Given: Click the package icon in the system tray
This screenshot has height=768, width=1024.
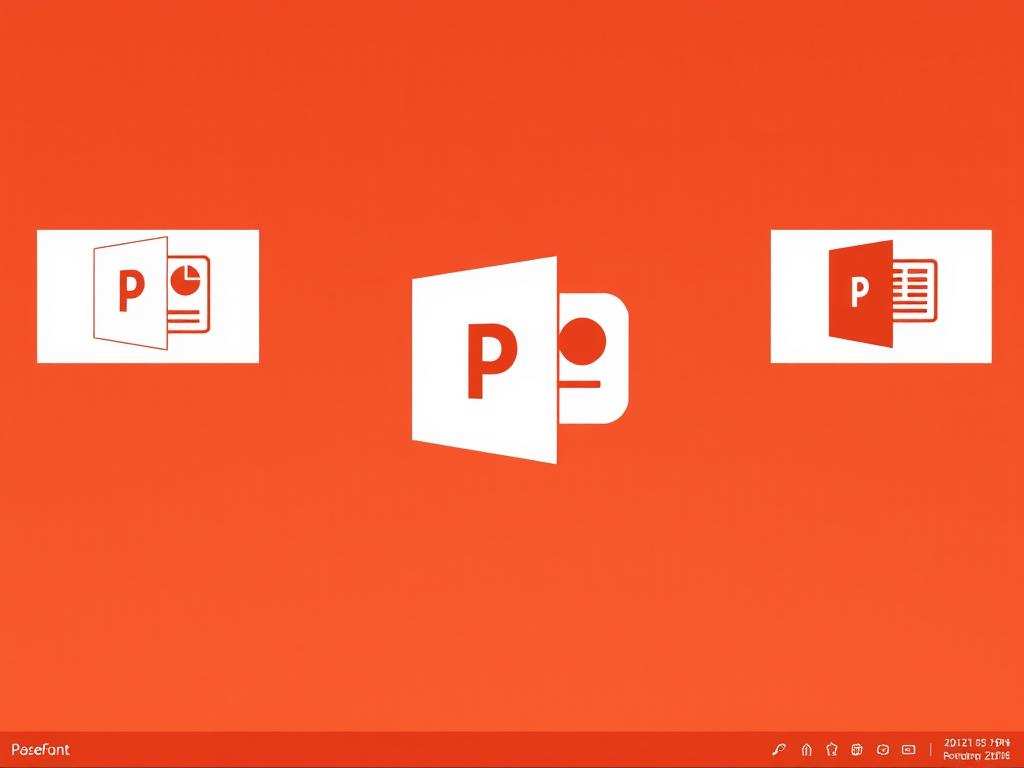Looking at the screenshot, I should click(x=855, y=749).
